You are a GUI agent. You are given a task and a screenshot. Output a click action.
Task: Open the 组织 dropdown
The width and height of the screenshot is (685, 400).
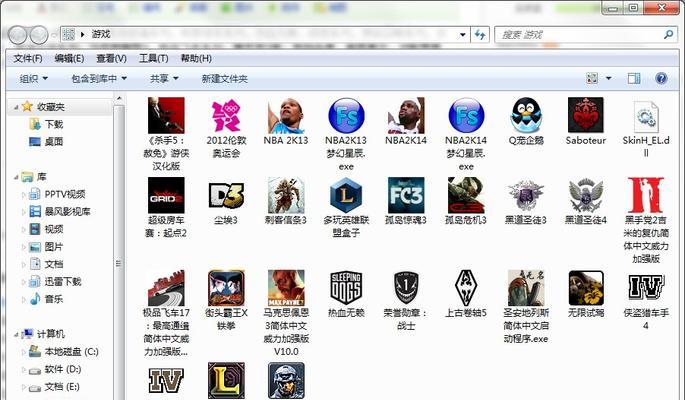pyautogui.click(x=34, y=79)
